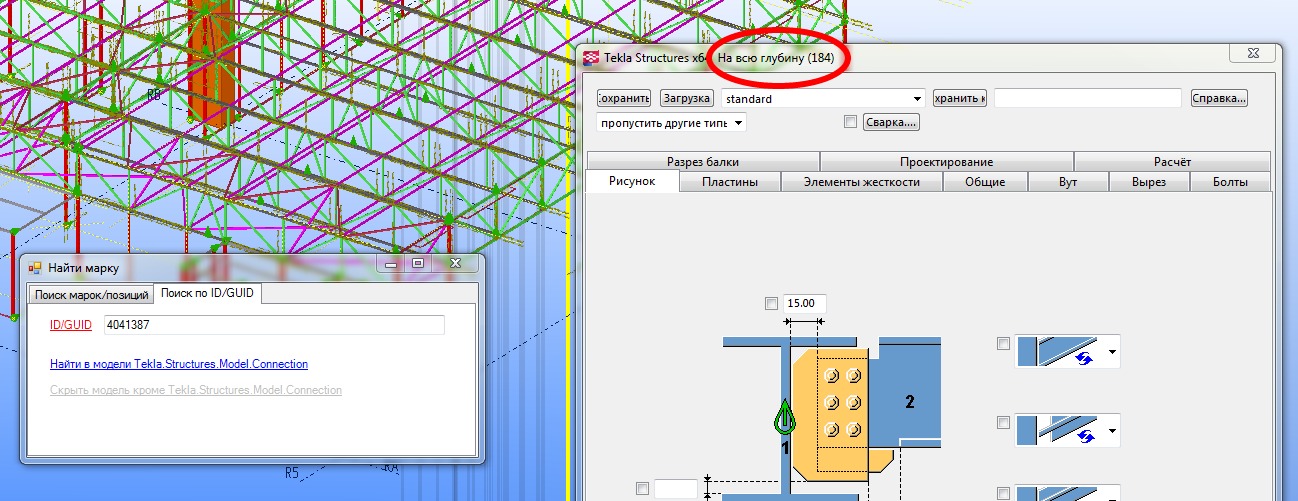Toggle the checkbox next to Сварка button

tap(850, 122)
